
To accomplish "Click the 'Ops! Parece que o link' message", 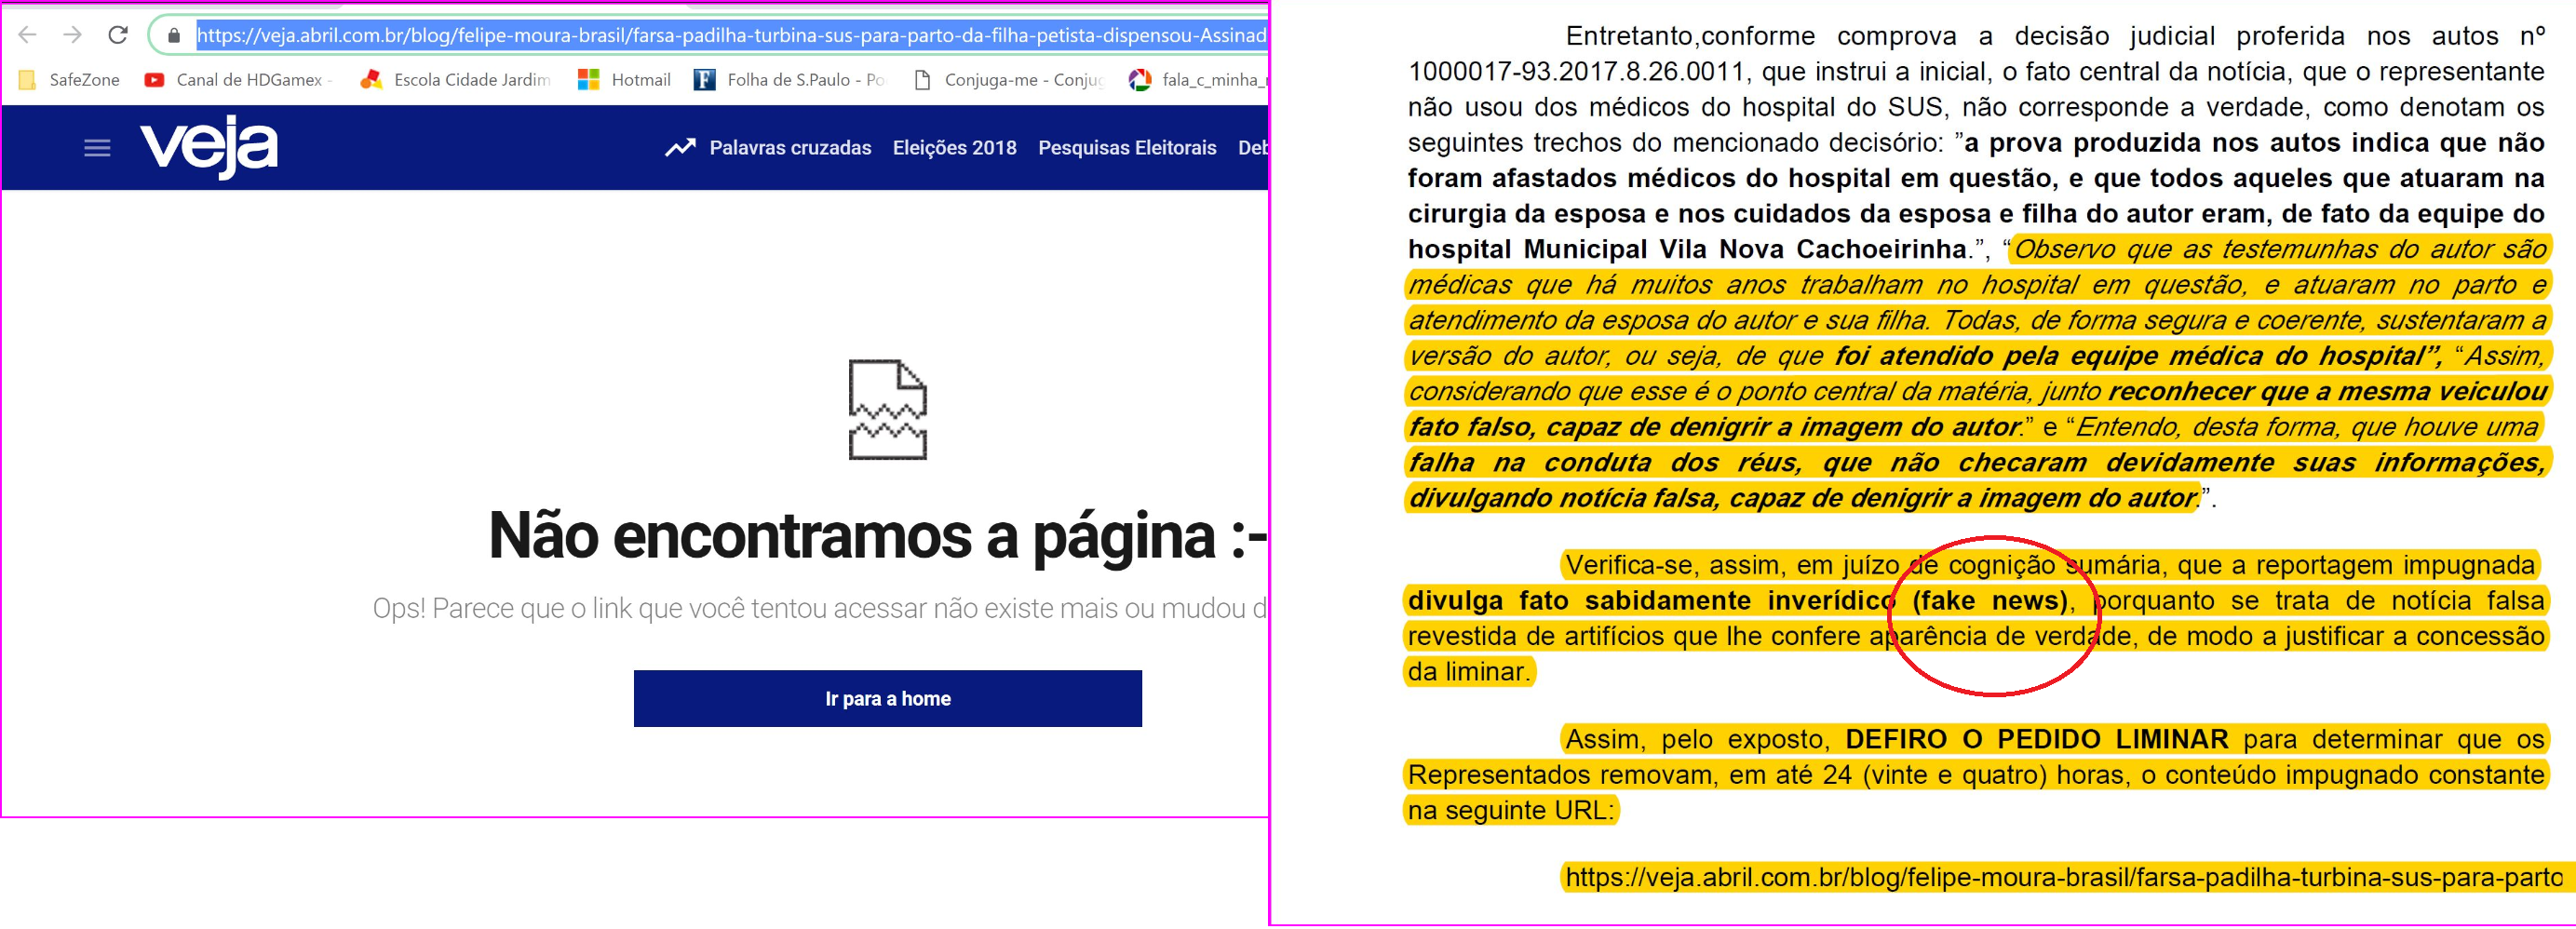I will 820,608.
